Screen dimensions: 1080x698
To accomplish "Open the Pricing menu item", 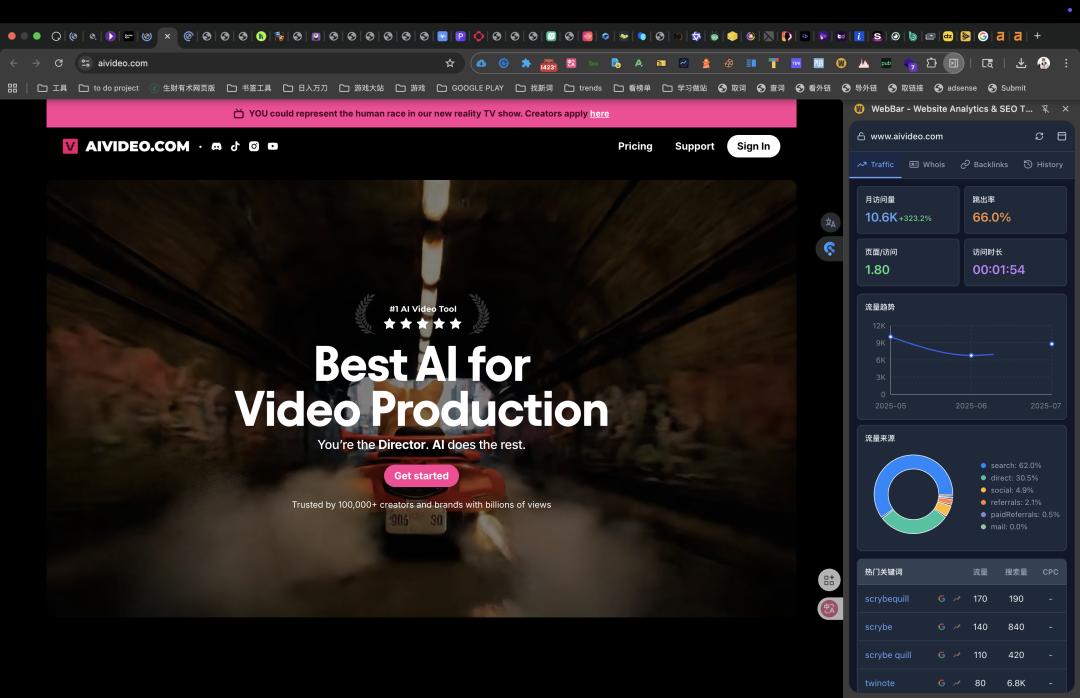I will (x=635, y=146).
